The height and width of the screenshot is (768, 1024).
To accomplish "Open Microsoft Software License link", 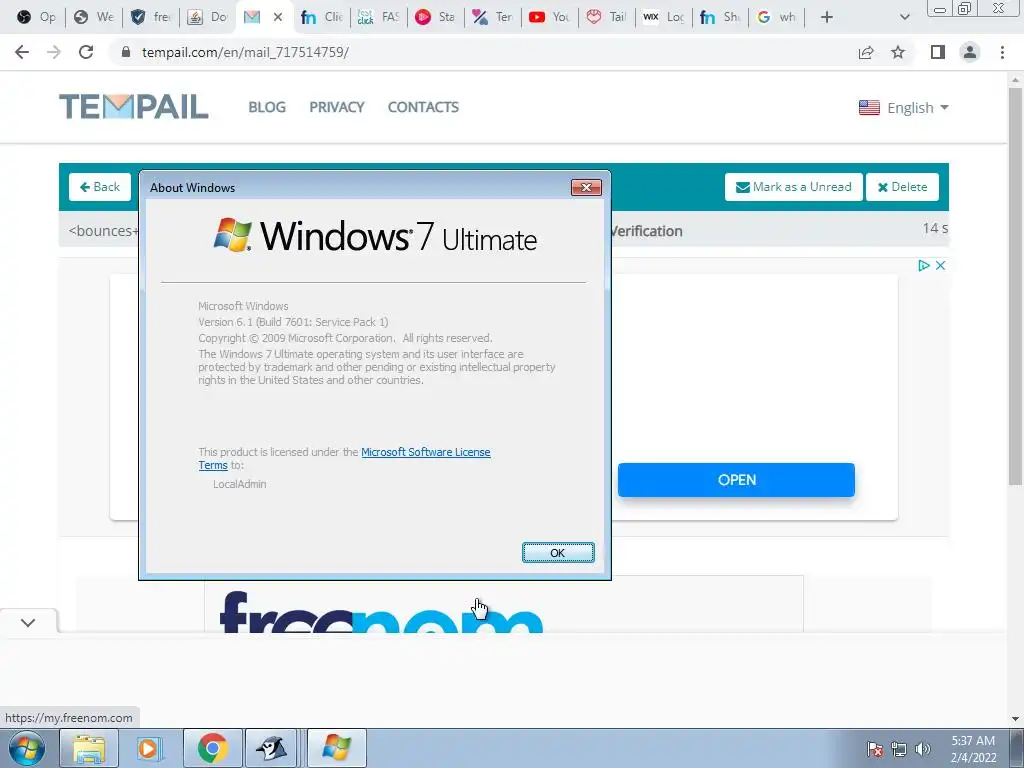I will coord(426,452).
